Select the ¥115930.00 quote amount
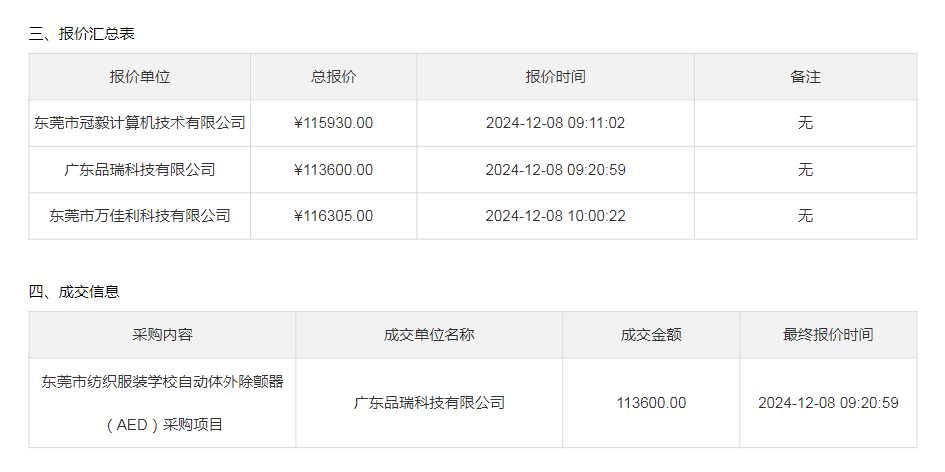 [333, 123]
